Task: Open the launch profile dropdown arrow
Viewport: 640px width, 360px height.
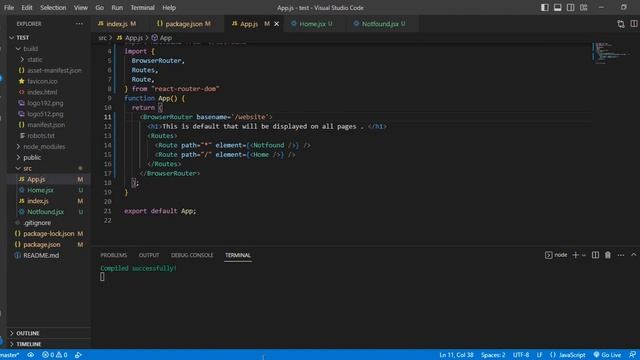Action: pos(584,255)
